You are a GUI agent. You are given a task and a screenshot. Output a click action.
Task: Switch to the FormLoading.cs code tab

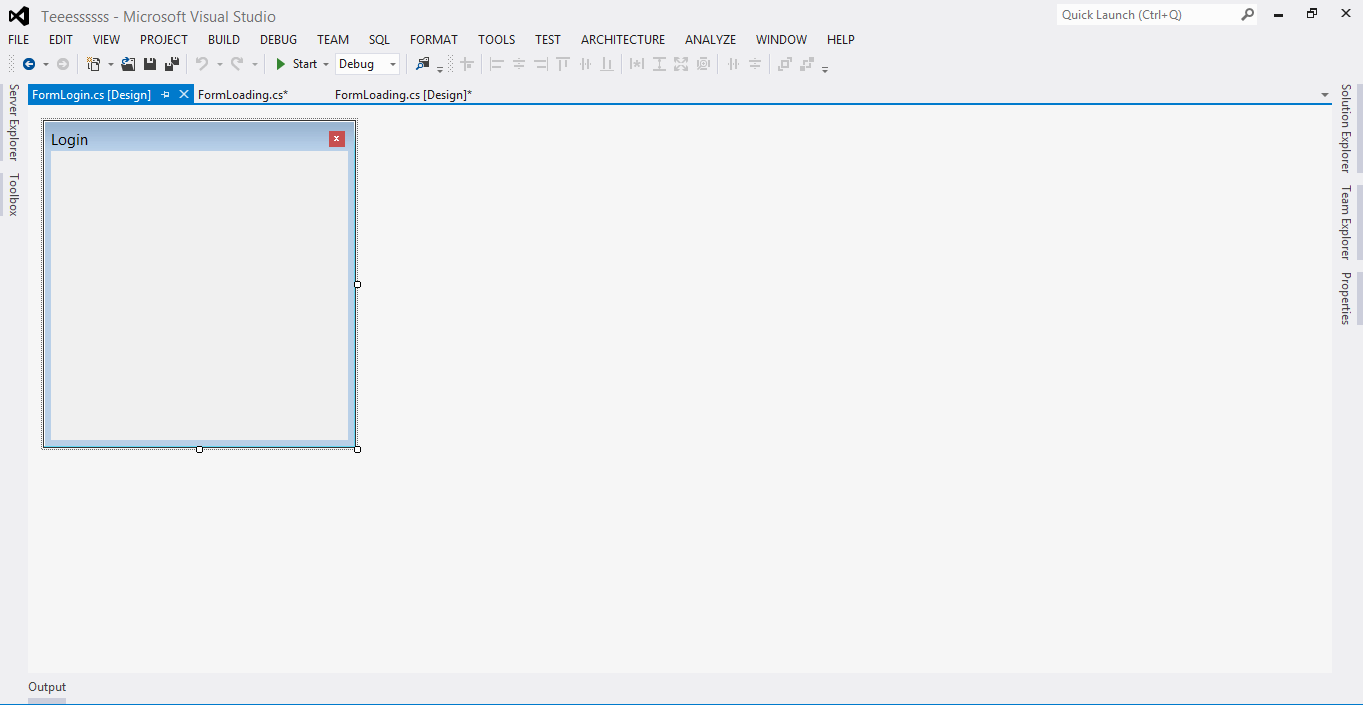click(x=243, y=93)
